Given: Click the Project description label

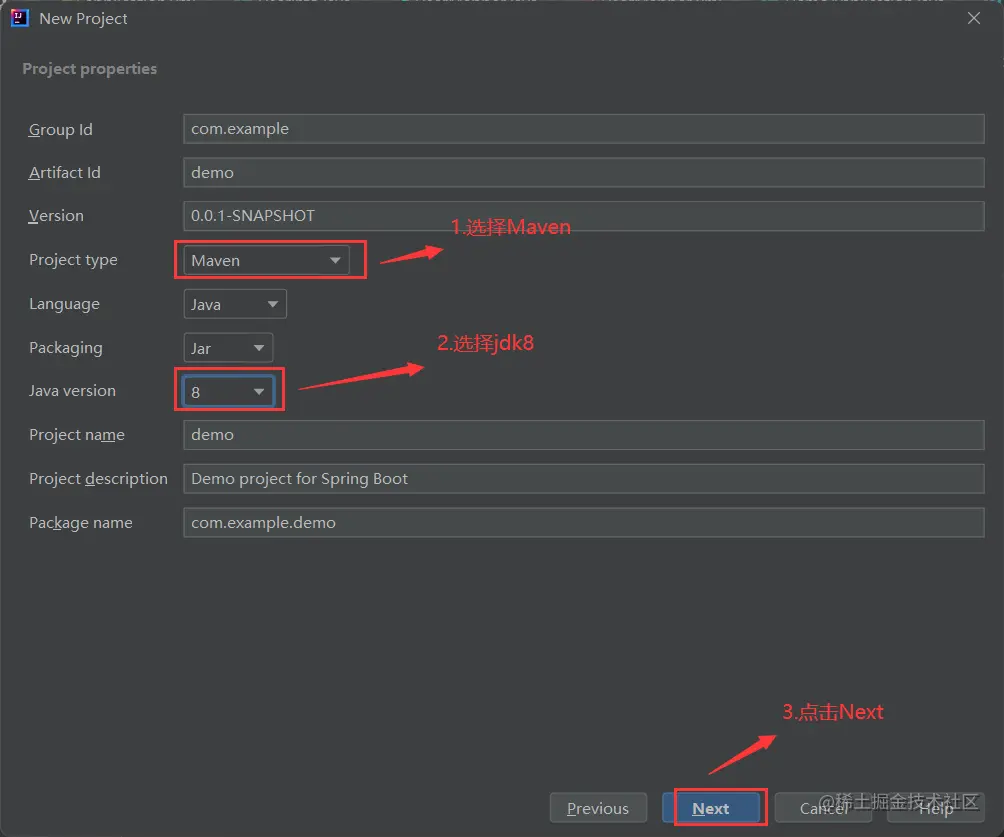Looking at the screenshot, I should pyautogui.click(x=98, y=478).
